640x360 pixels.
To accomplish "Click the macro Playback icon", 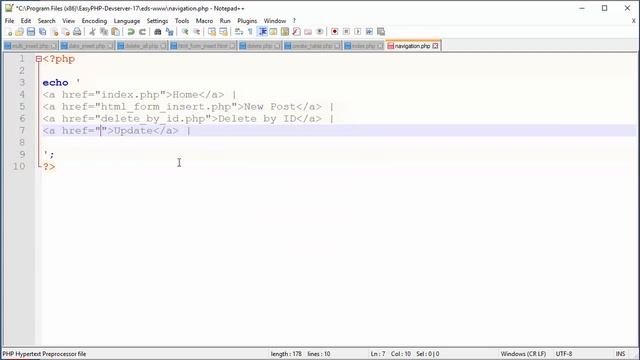I will [x=358, y=32].
